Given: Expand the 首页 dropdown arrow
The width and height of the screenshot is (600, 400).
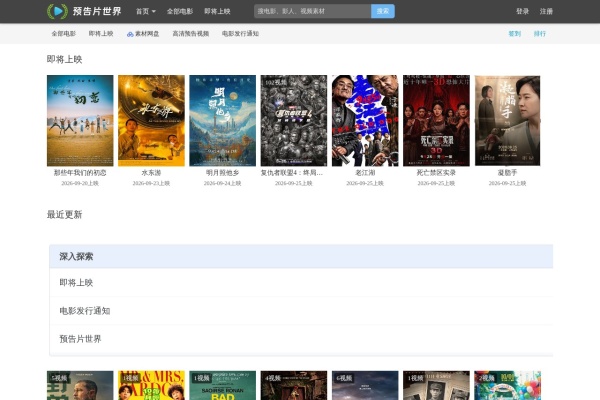Looking at the screenshot, I should coord(154,11).
